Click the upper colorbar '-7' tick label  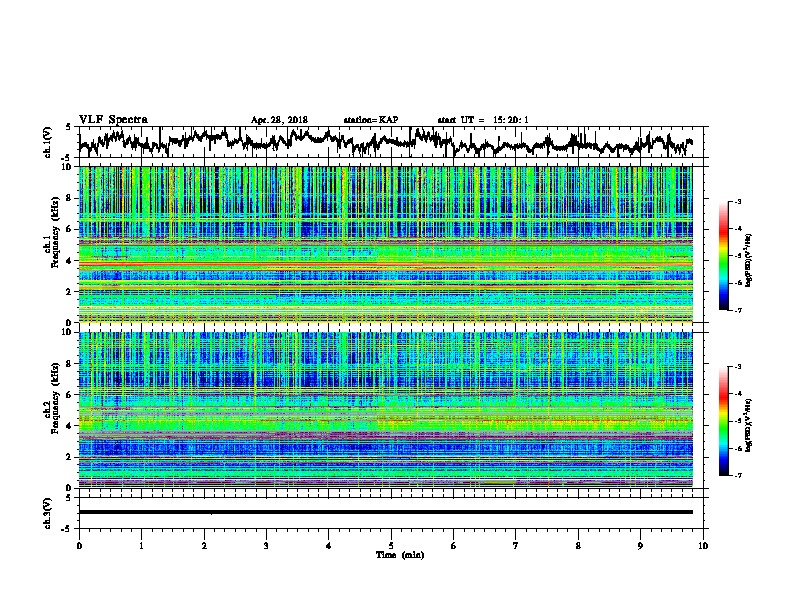(737, 310)
